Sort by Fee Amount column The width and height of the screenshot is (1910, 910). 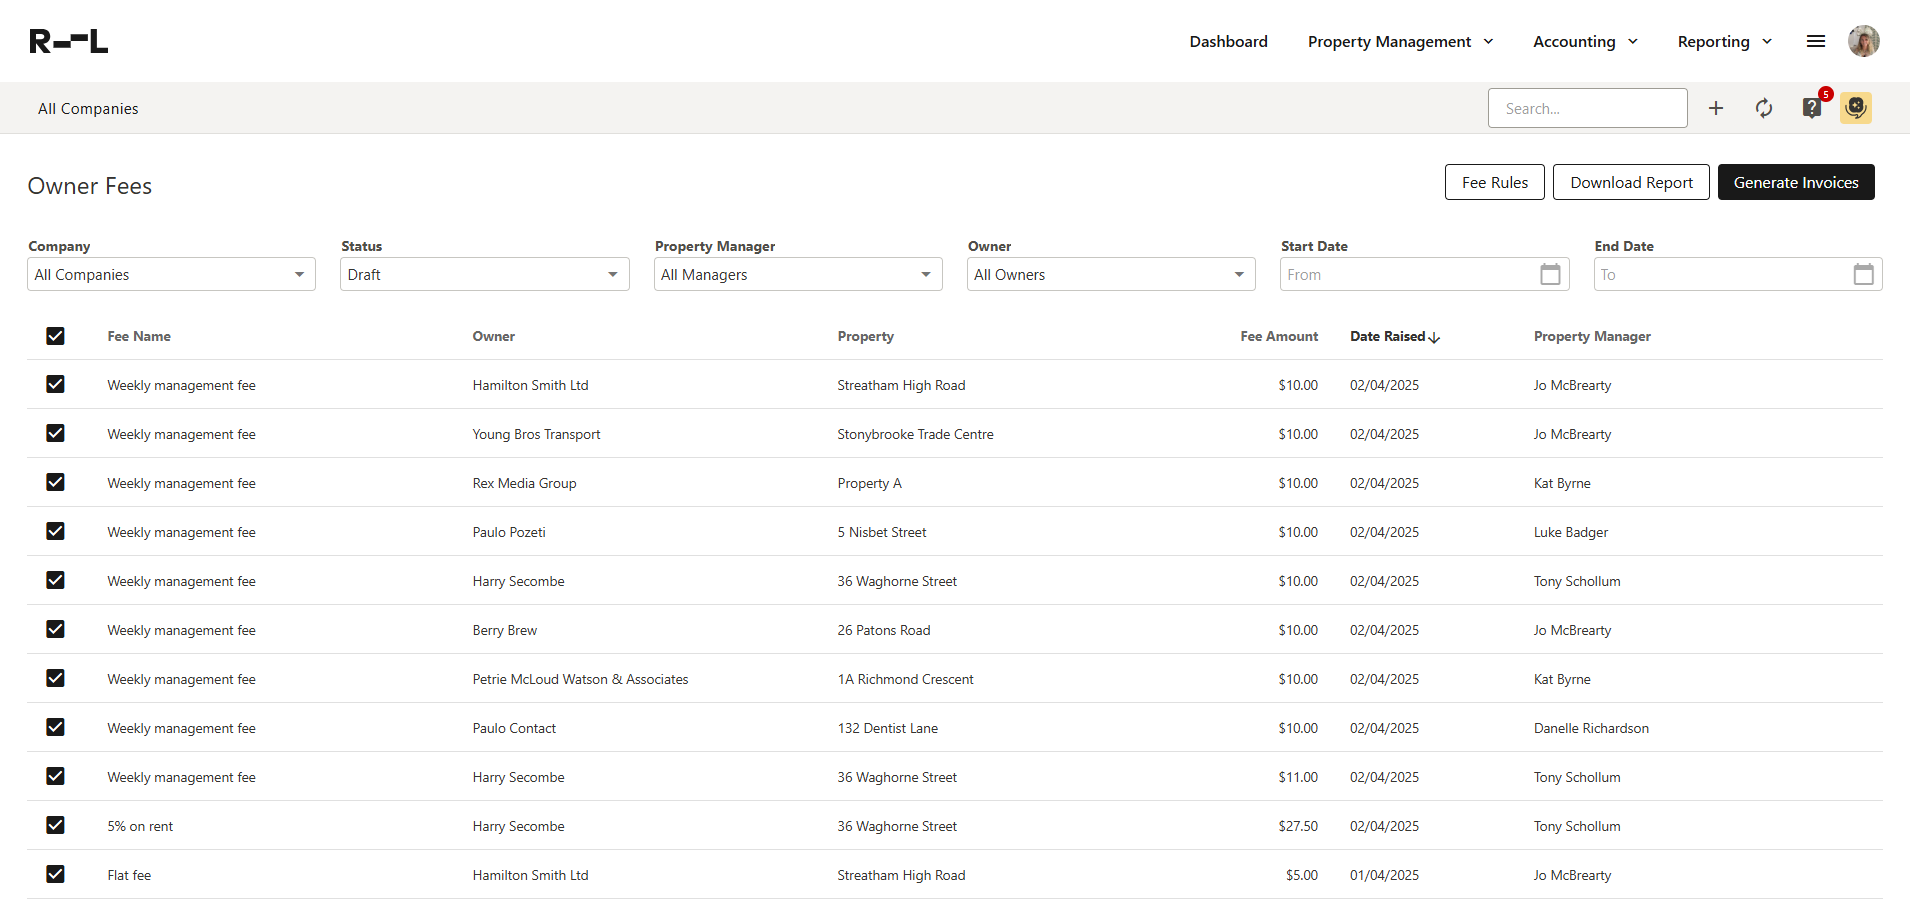[1279, 336]
